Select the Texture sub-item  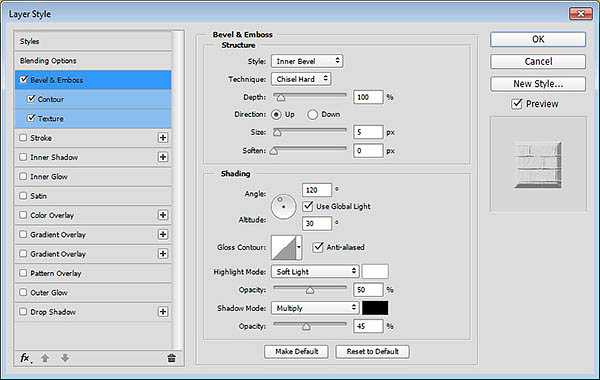pos(93,118)
